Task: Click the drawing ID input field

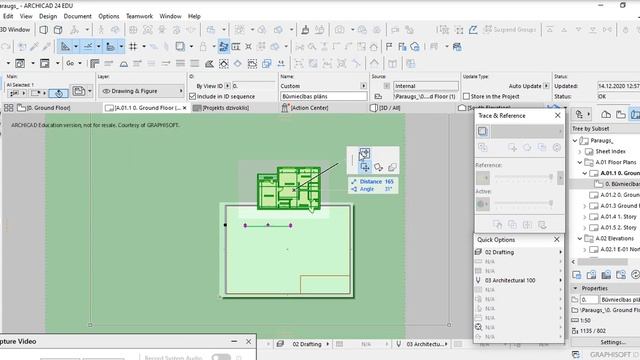Action: tap(254, 86)
